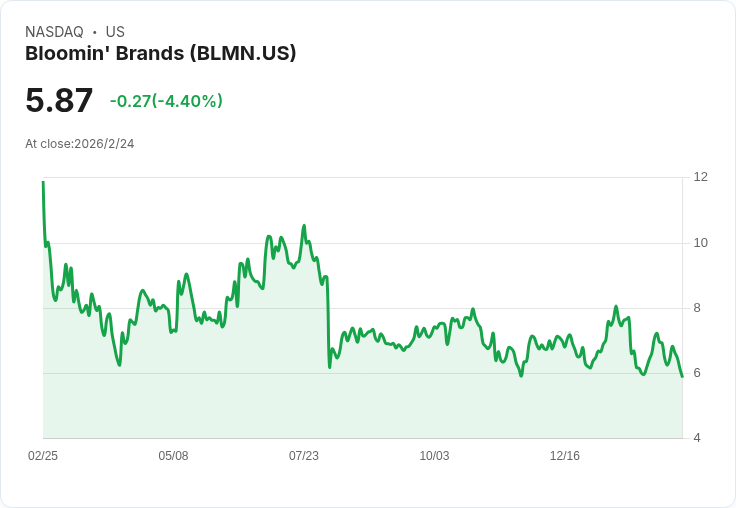Click the 05/08 date axis label
The image size is (736, 508).
click(x=173, y=455)
